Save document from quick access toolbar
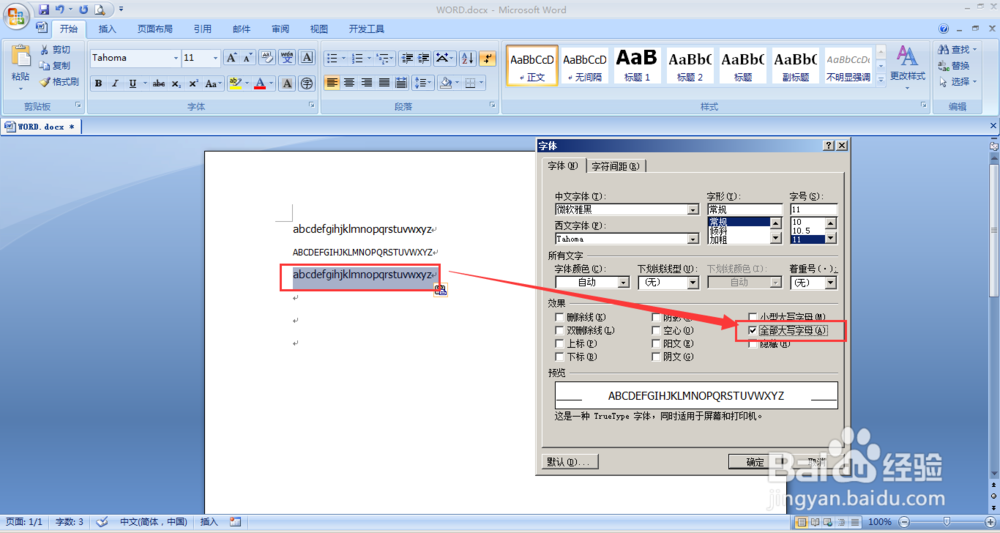1000x533 pixels. pyautogui.click(x=43, y=10)
